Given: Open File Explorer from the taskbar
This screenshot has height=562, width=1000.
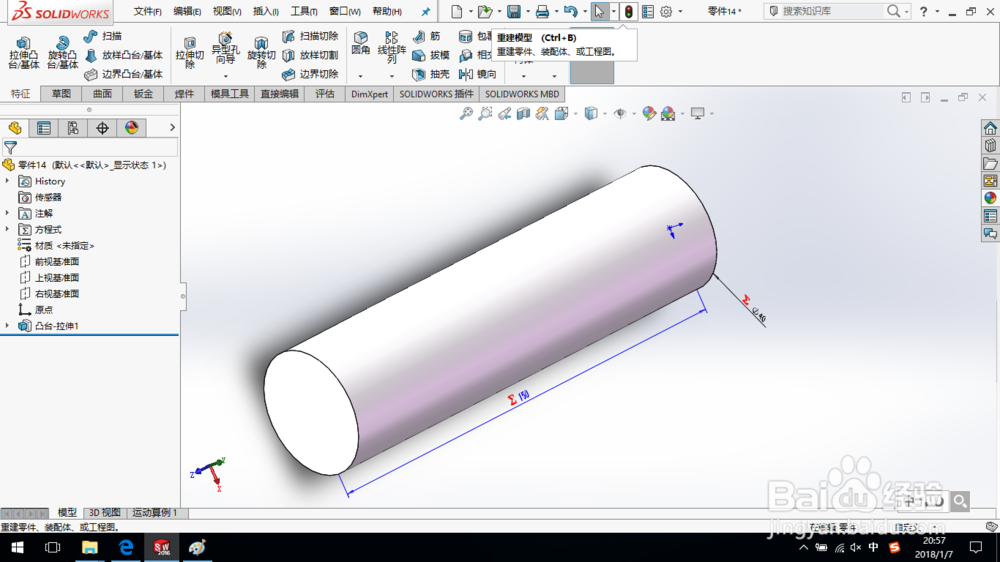Looking at the screenshot, I should tap(89, 547).
